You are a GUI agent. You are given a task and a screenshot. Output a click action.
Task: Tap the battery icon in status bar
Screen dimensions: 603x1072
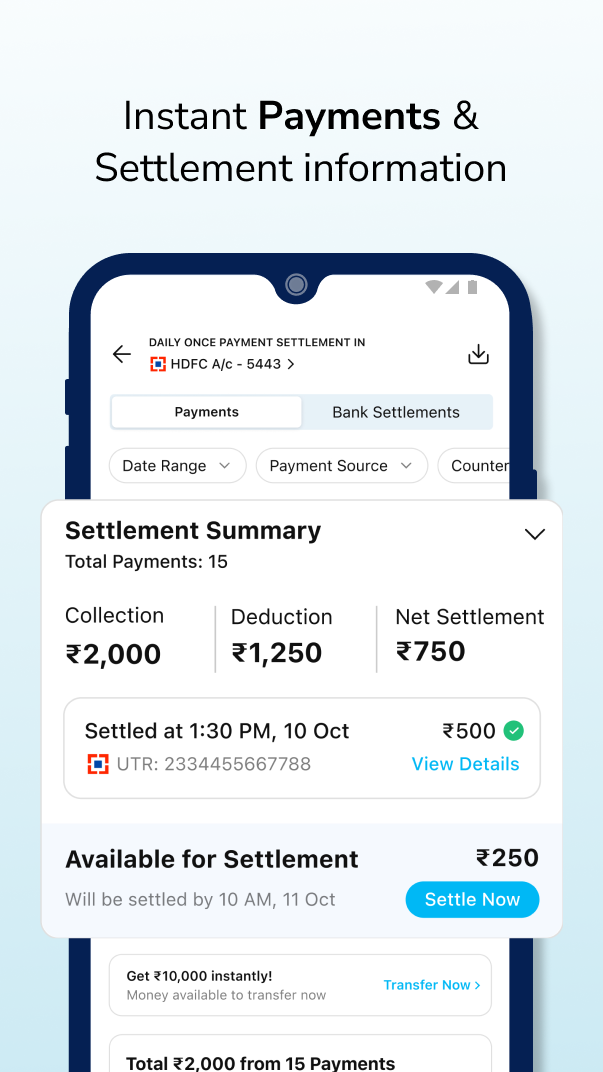(x=471, y=285)
